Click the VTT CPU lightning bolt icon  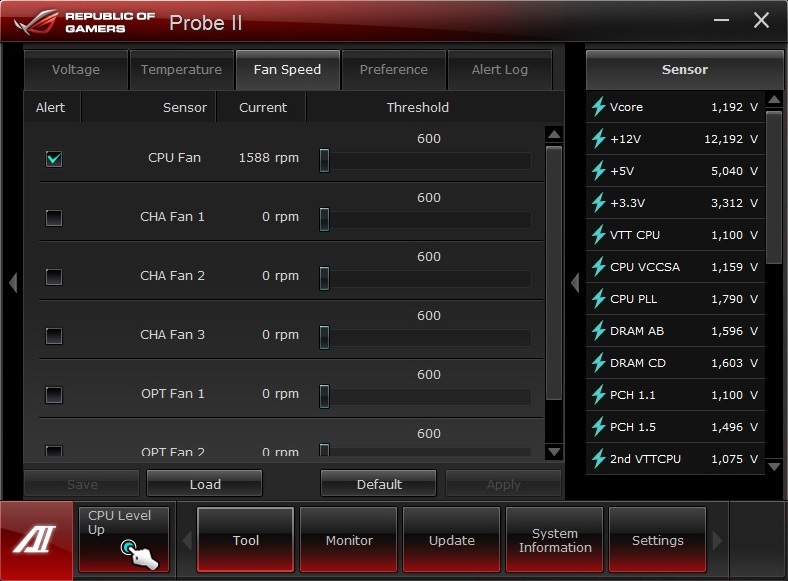click(x=599, y=235)
